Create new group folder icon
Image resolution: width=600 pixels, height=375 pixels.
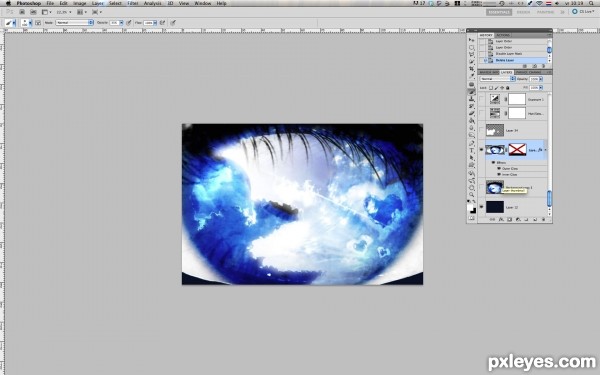(527, 219)
